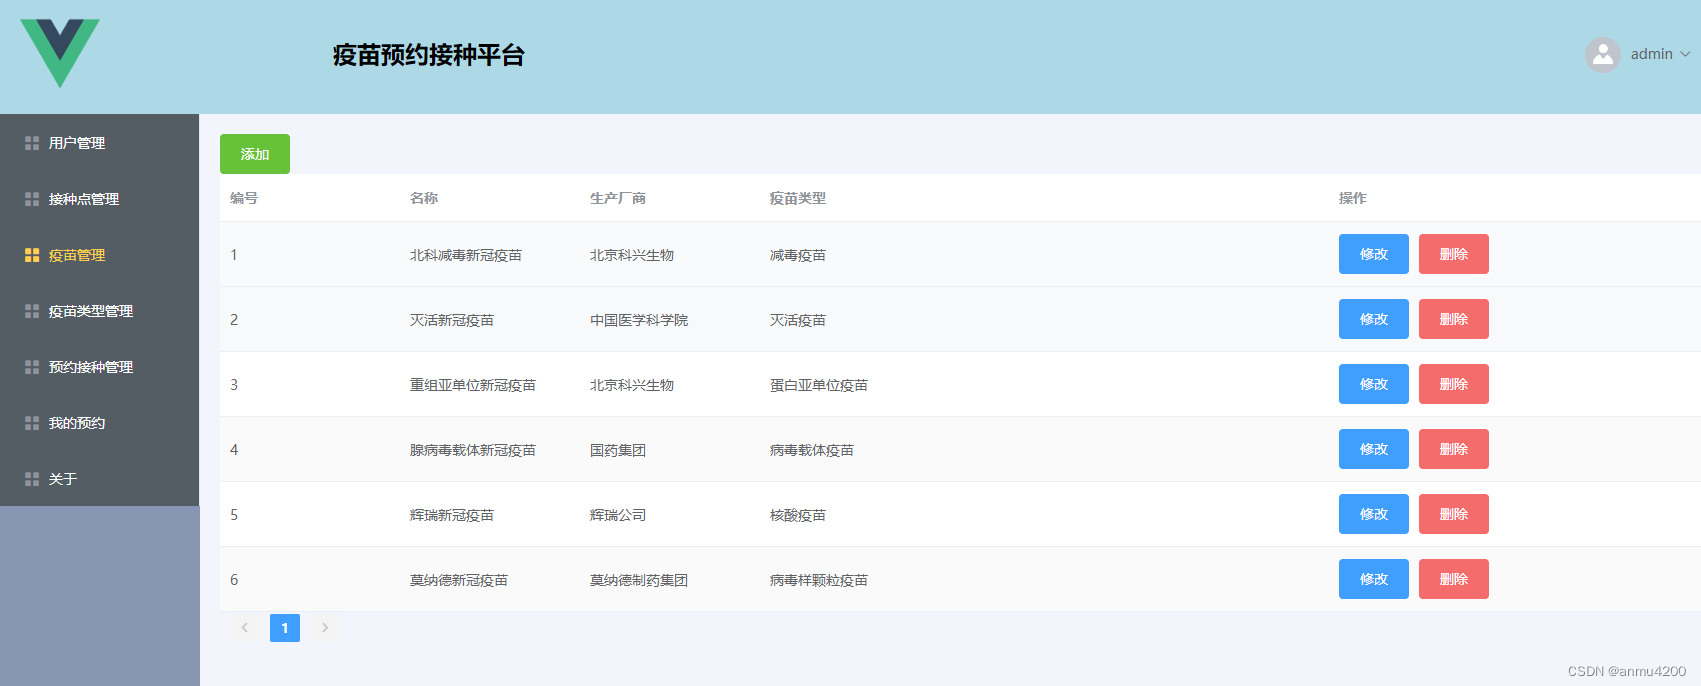1701x686 pixels.
Task: Click the 生产厂商 column header
Action: tap(618, 198)
